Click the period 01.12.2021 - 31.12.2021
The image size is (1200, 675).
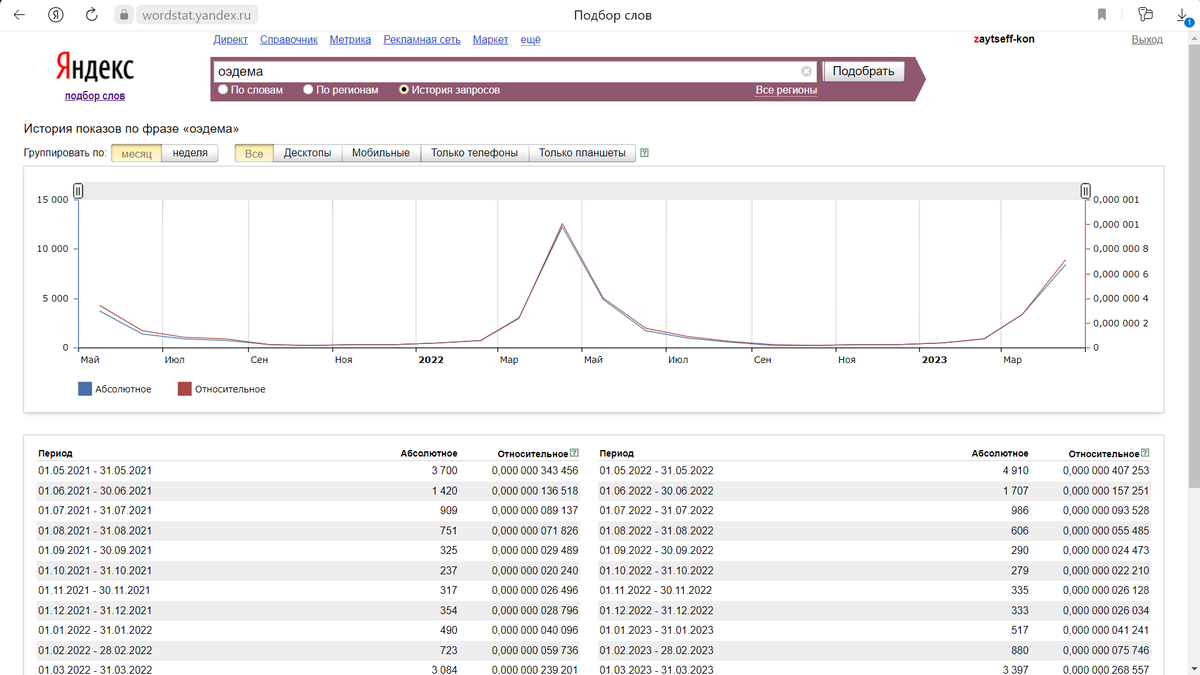95,610
